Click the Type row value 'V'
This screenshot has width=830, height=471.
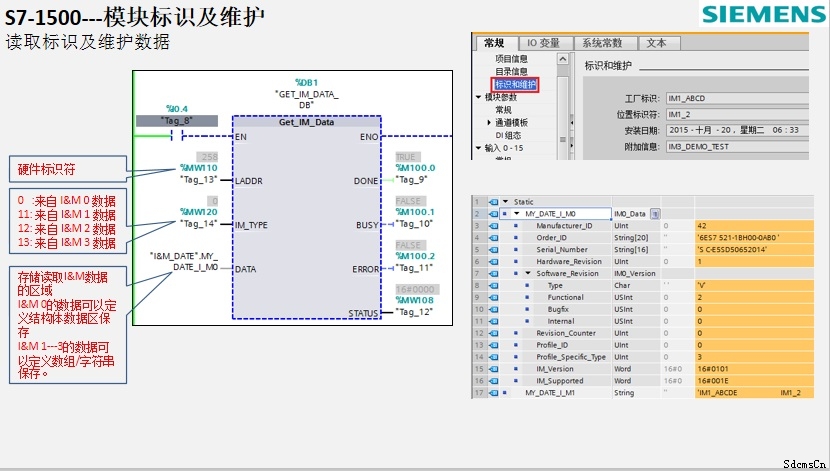click(755, 285)
